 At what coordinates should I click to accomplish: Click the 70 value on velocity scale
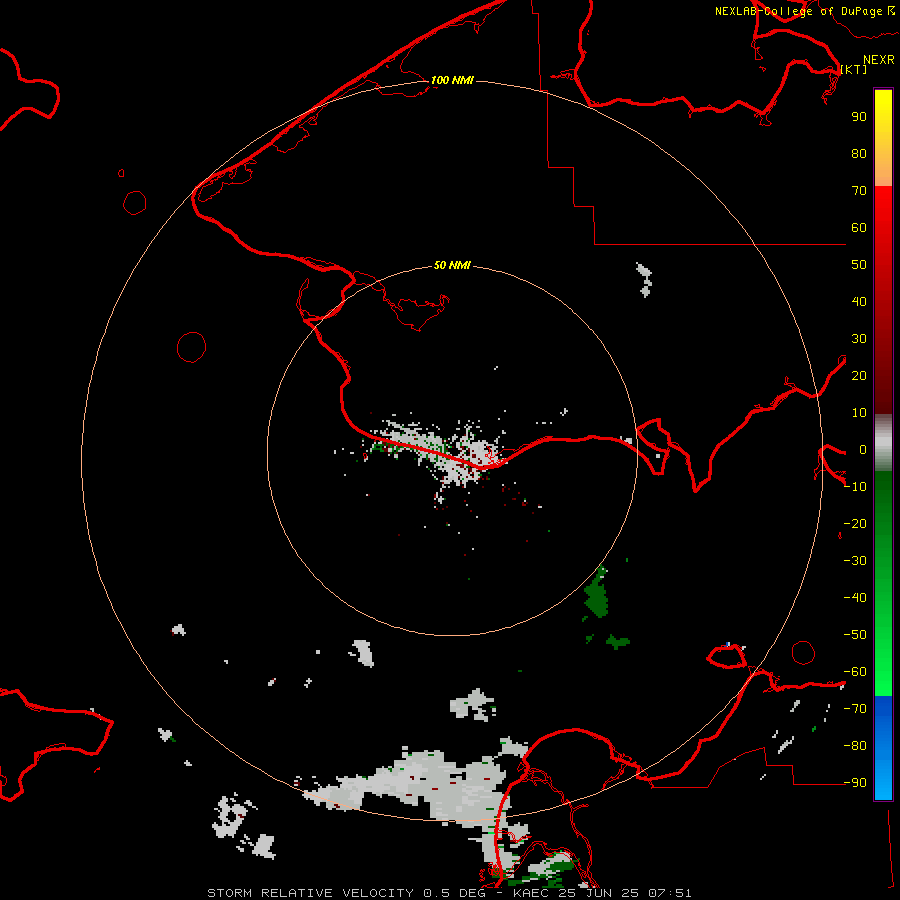859,191
